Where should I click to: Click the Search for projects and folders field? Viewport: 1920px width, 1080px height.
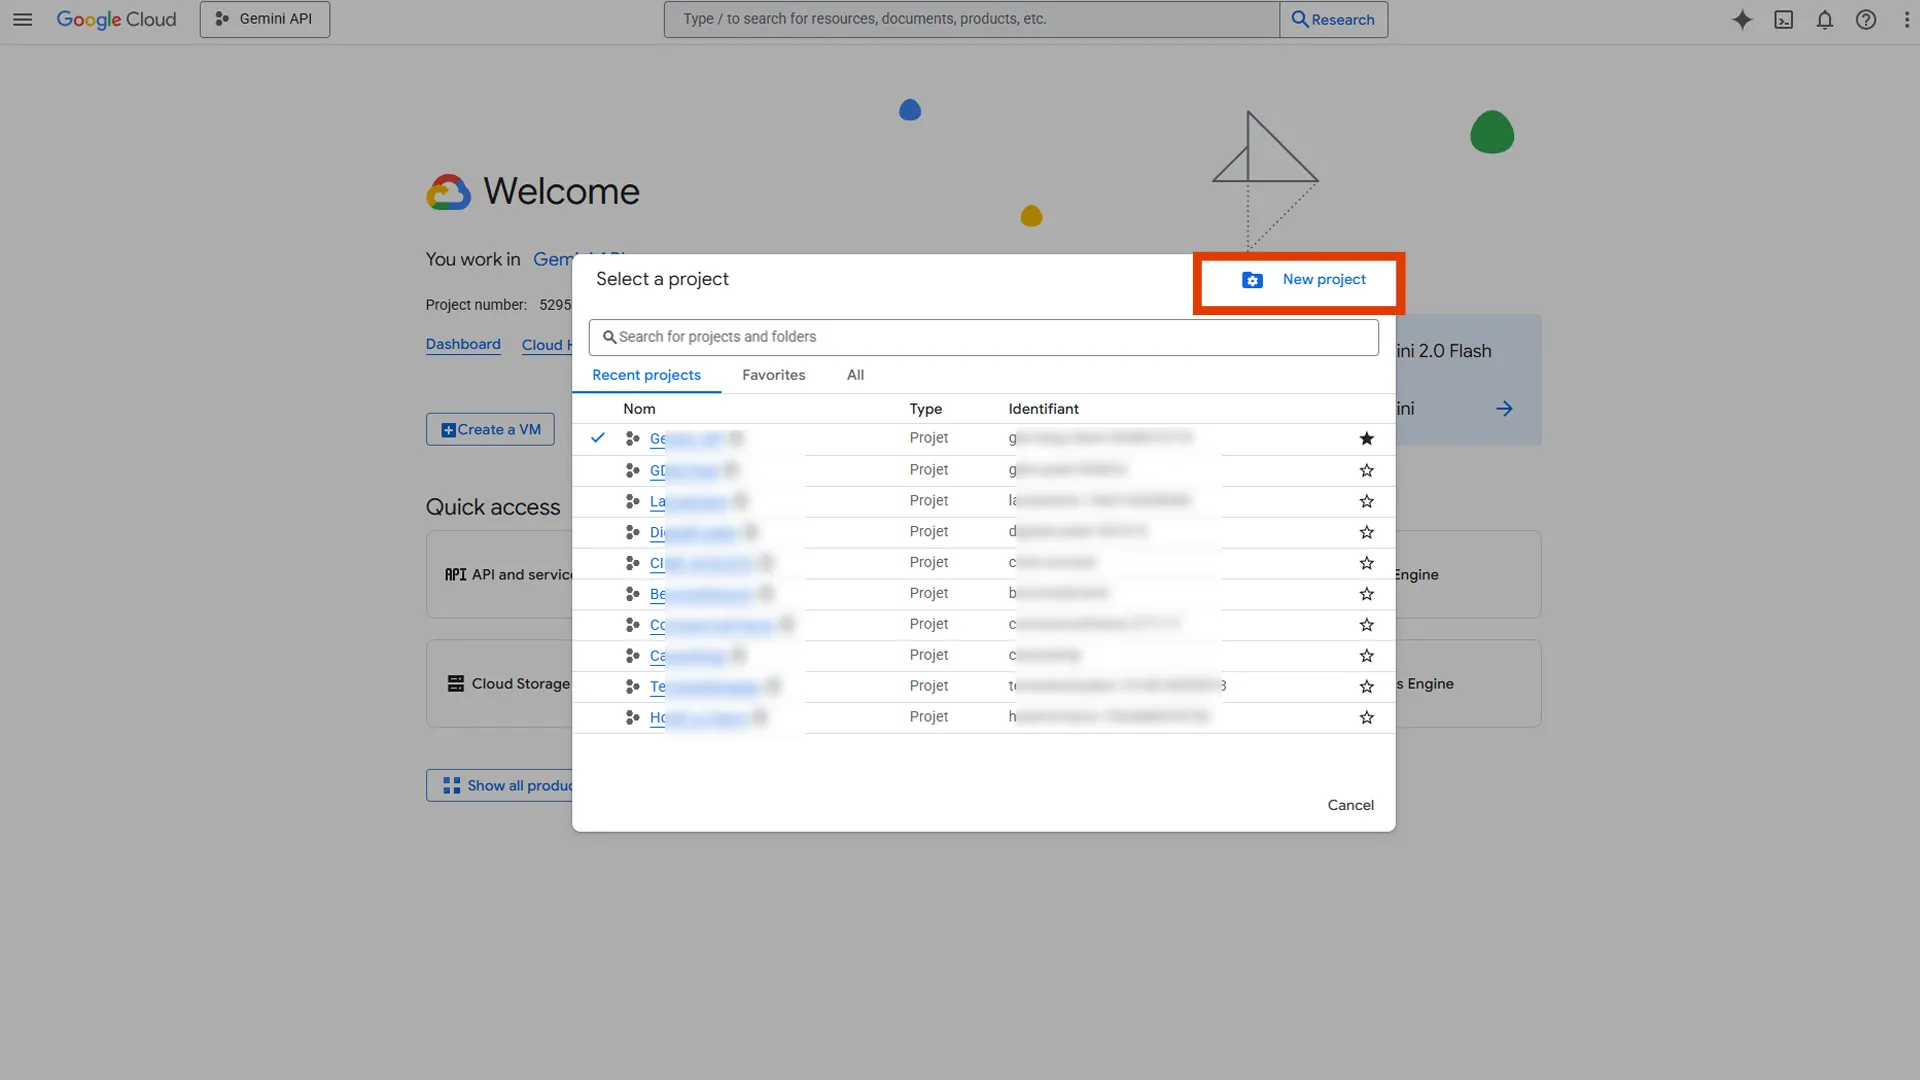pyautogui.click(x=983, y=337)
